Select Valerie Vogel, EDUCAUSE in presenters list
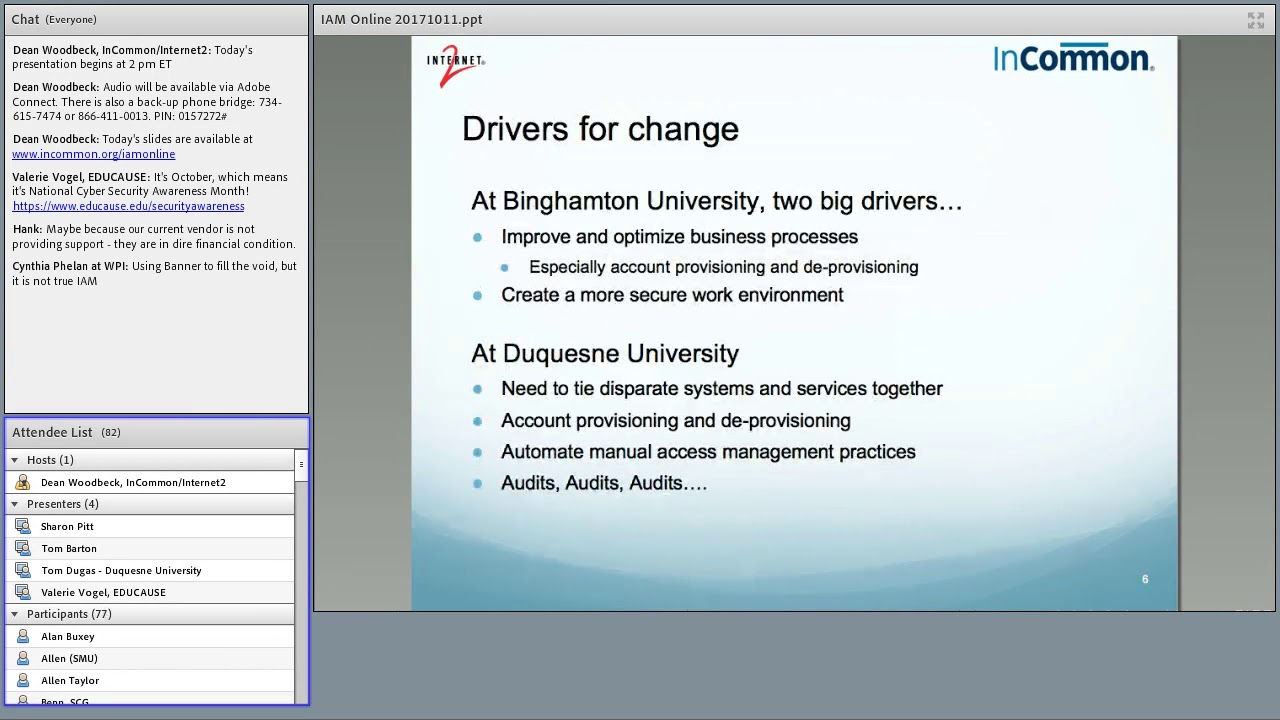 pyautogui.click(x=150, y=593)
